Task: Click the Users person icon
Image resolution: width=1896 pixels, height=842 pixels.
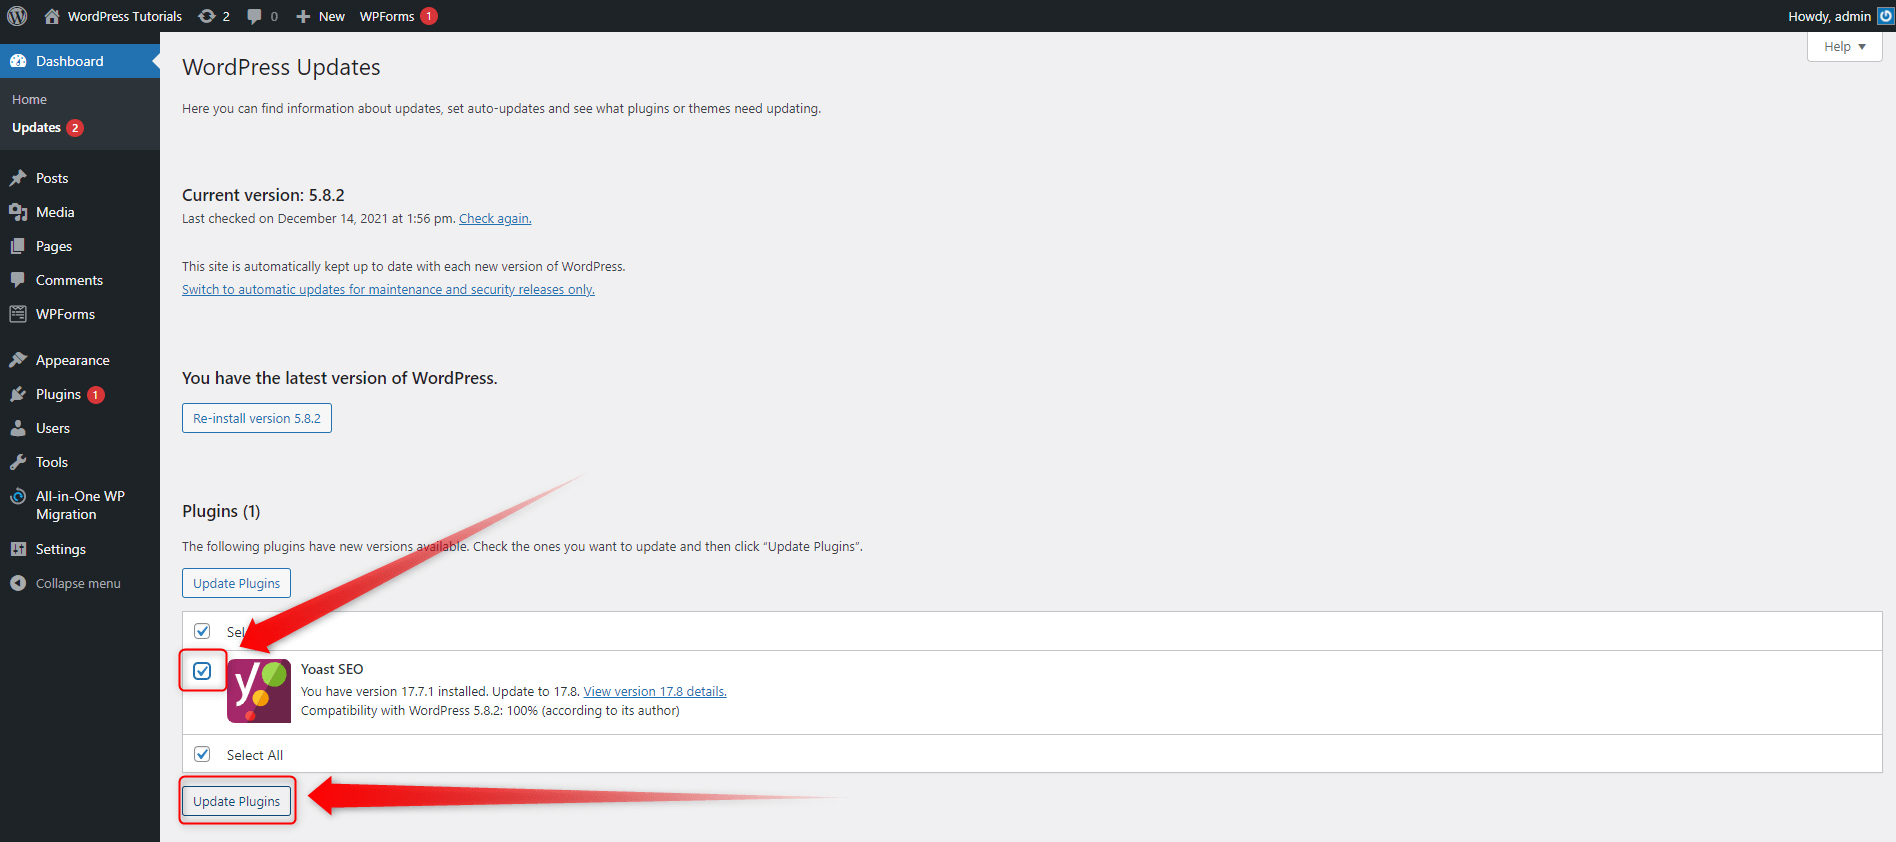Action: click(x=18, y=428)
